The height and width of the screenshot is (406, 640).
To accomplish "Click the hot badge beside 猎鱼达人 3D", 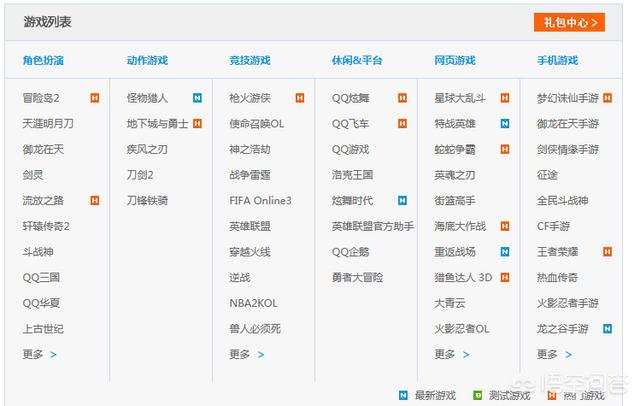I will click(x=504, y=277).
